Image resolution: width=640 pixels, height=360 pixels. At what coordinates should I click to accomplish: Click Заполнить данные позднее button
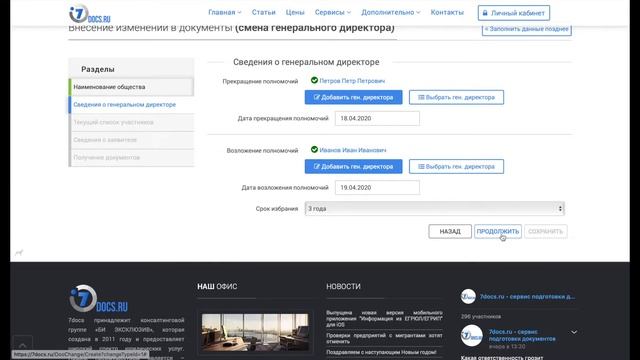526,29
